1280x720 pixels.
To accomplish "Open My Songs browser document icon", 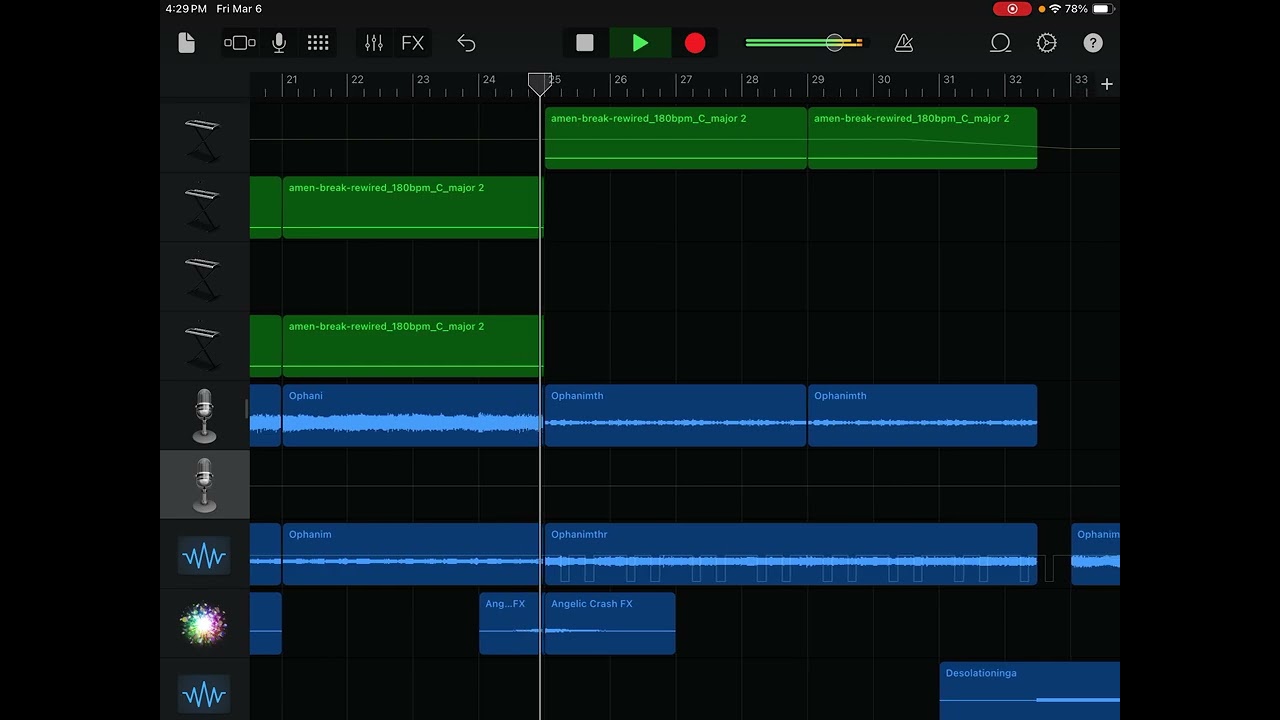I will pos(186,43).
